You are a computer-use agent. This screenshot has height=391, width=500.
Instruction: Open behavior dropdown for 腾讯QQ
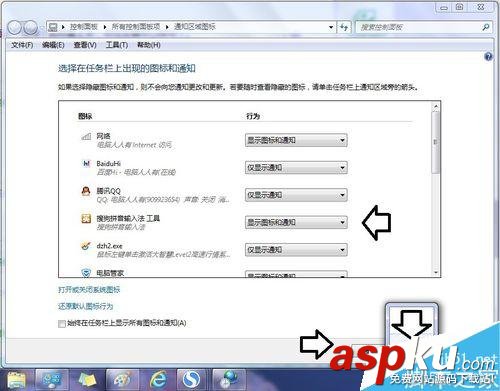tap(296, 195)
